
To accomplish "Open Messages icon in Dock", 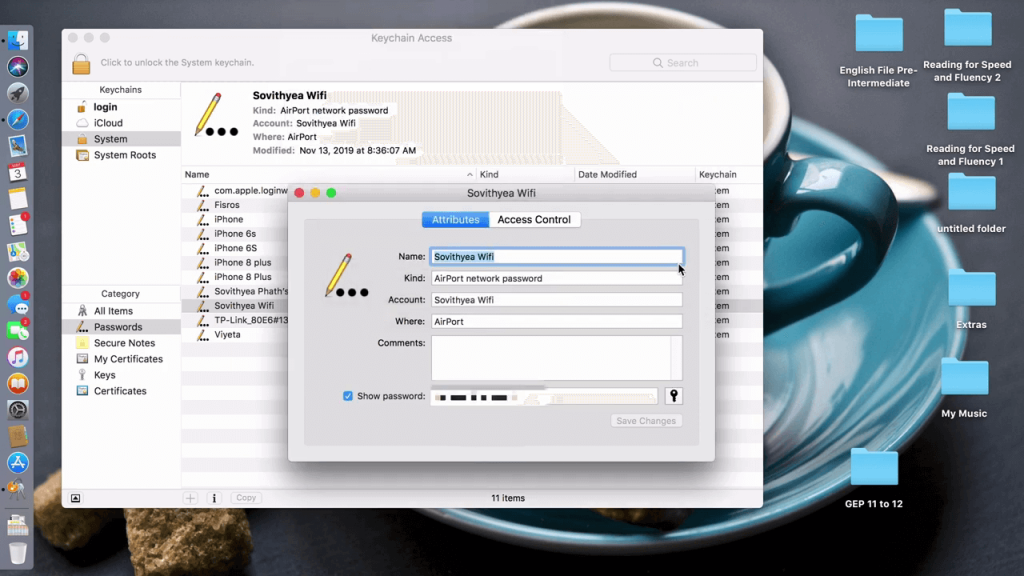I will click(x=18, y=304).
